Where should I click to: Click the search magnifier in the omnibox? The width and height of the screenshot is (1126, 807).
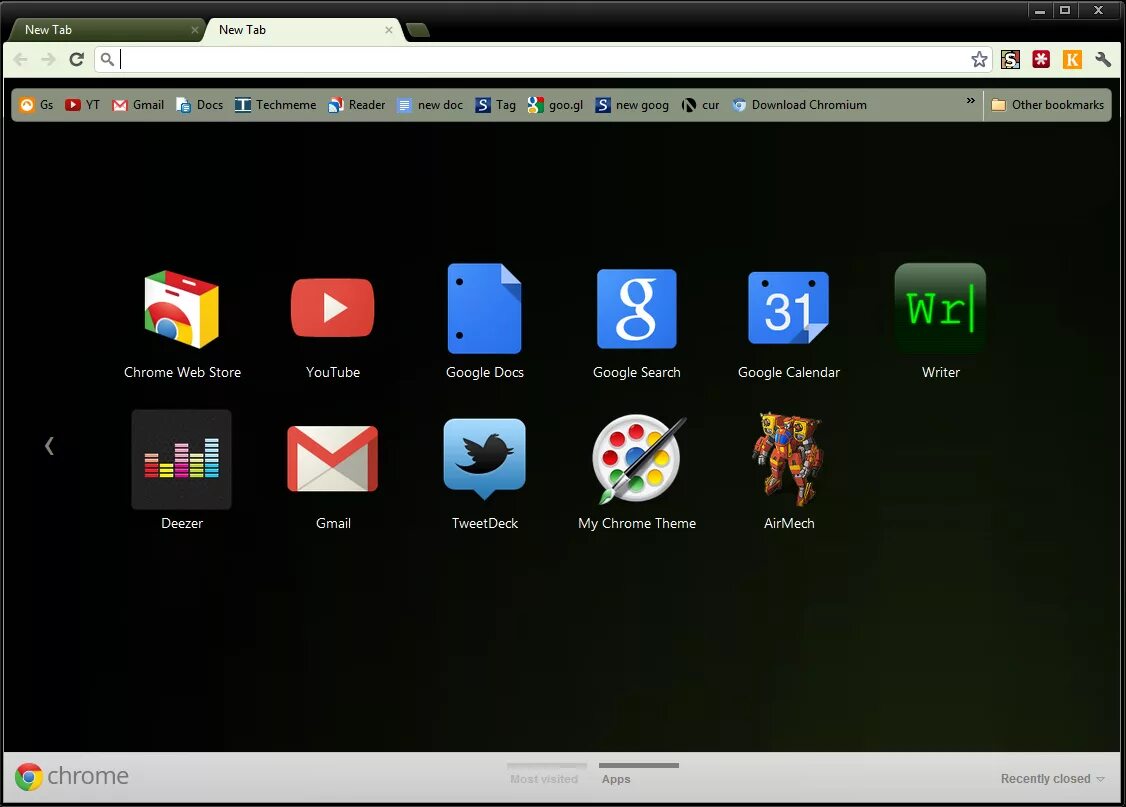(x=107, y=60)
